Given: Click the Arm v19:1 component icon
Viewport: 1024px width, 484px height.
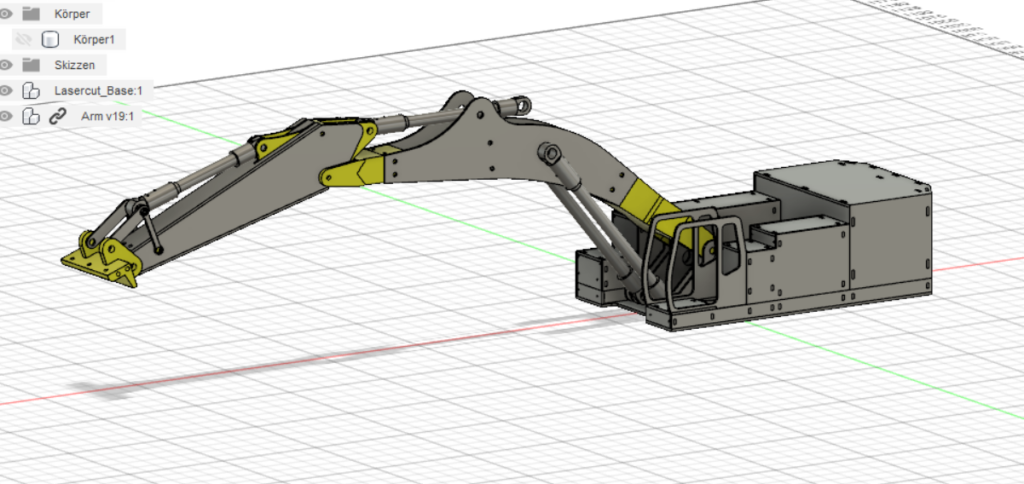Looking at the screenshot, I should click(x=31, y=116).
